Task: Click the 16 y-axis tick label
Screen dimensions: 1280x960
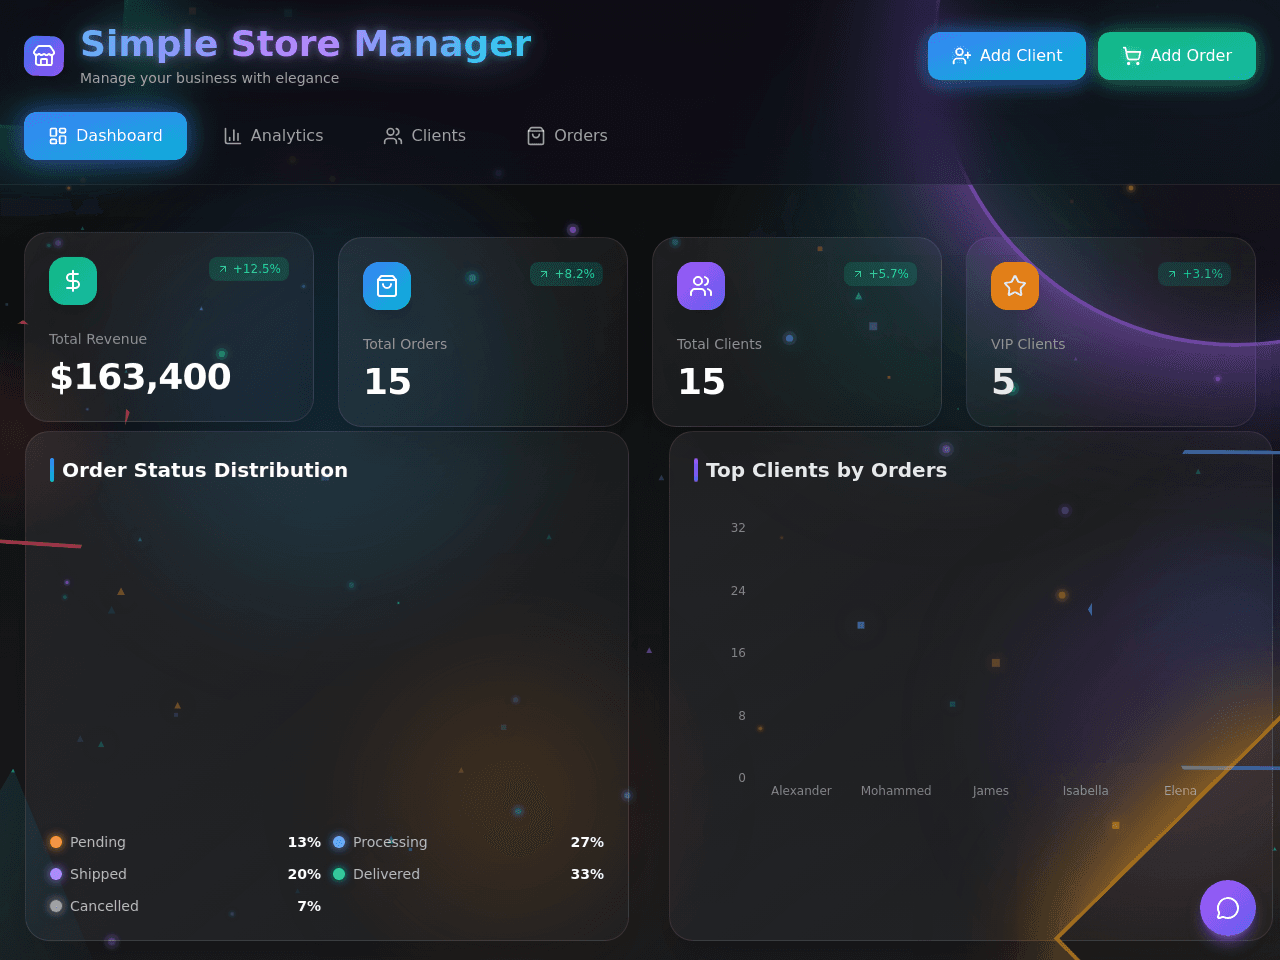Action: click(x=738, y=653)
